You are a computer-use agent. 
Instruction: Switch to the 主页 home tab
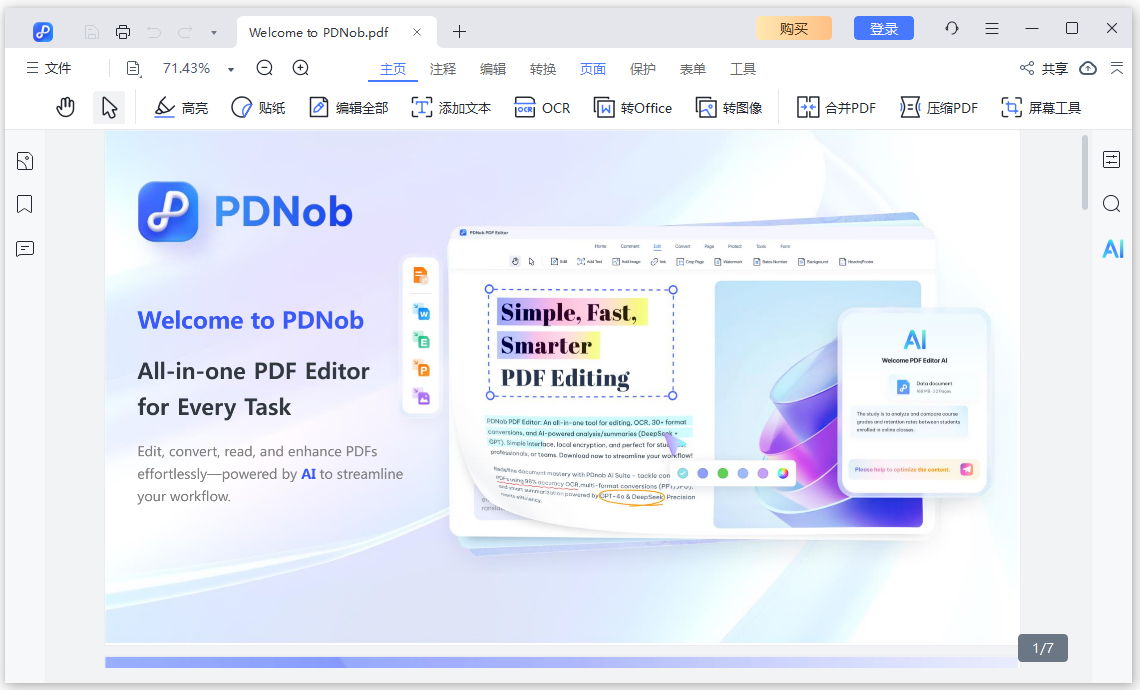(x=393, y=69)
